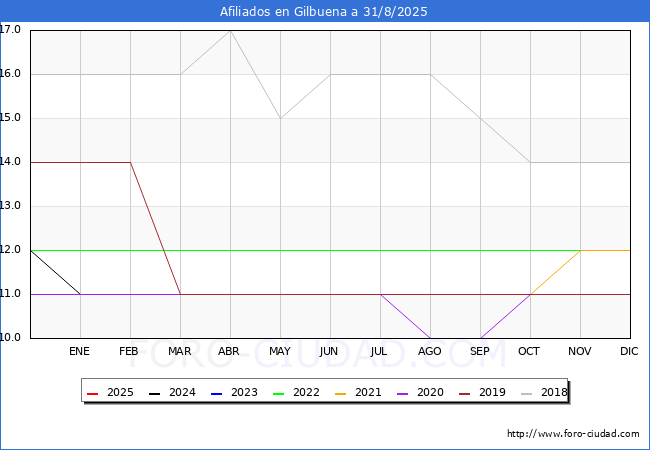Click the SEP month axis label
Screen dimensions: 650x450
pos(480,351)
